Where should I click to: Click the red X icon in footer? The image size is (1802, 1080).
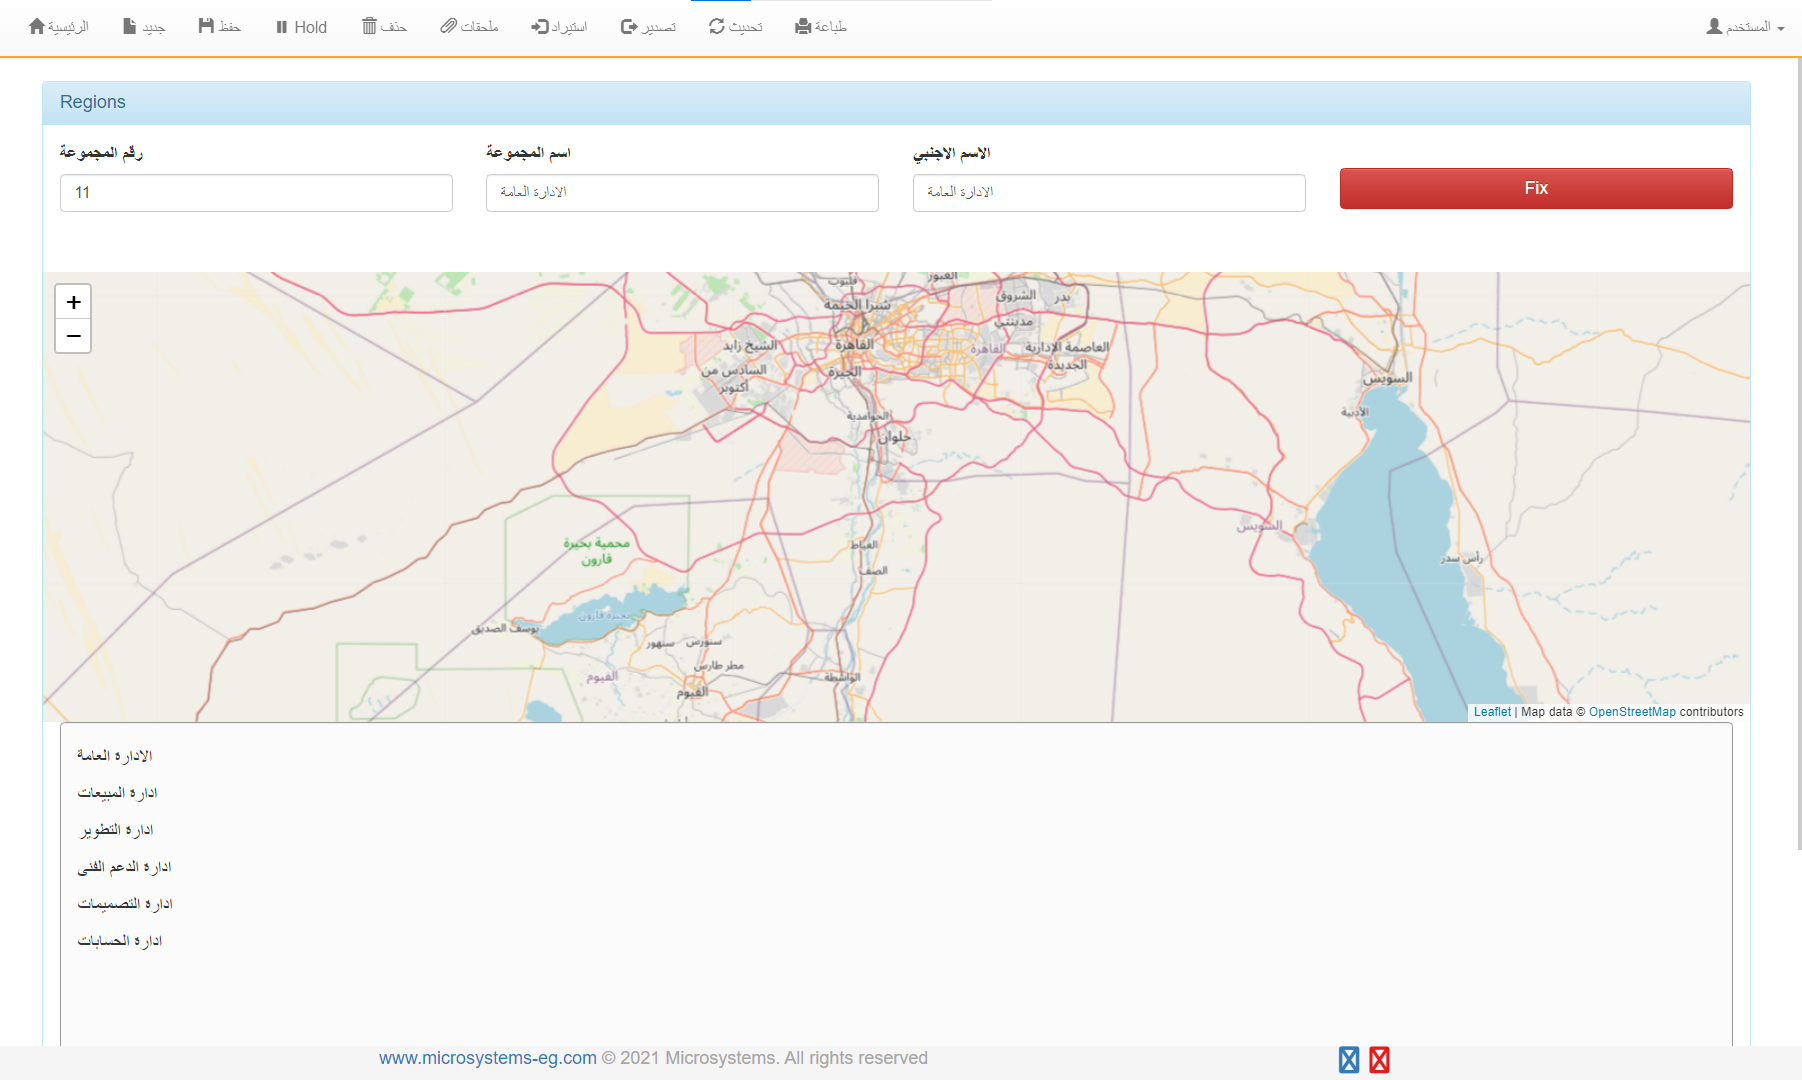click(1379, 1060)
